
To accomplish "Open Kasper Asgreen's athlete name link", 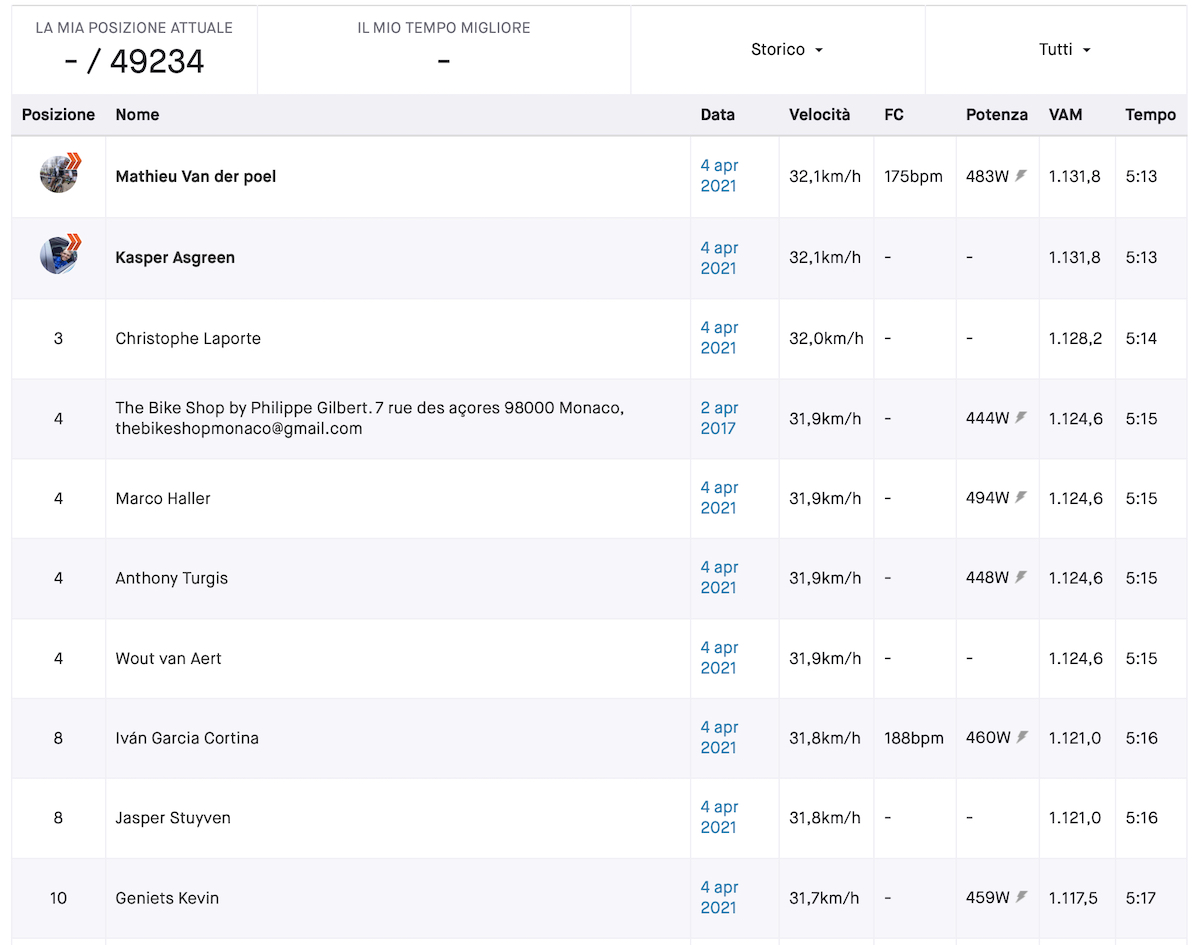I will point(175,258).
